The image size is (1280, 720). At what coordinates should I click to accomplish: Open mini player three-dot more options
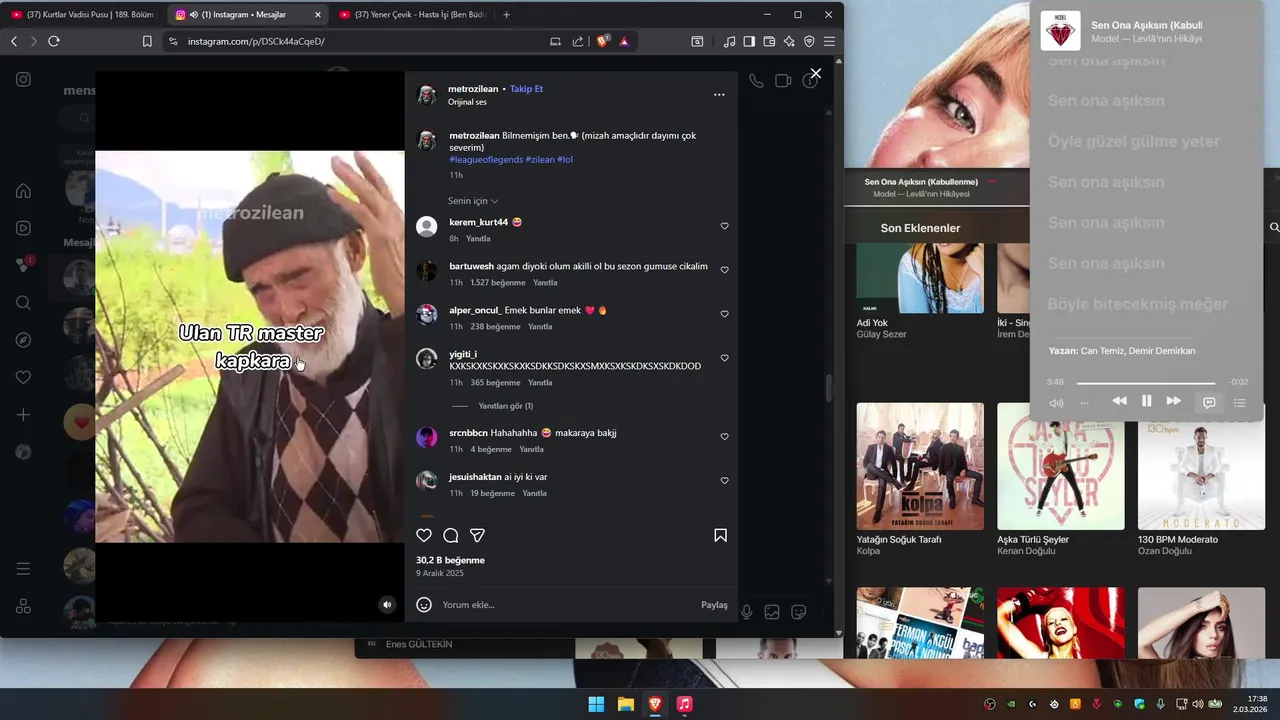click(x=1084, y=403)
